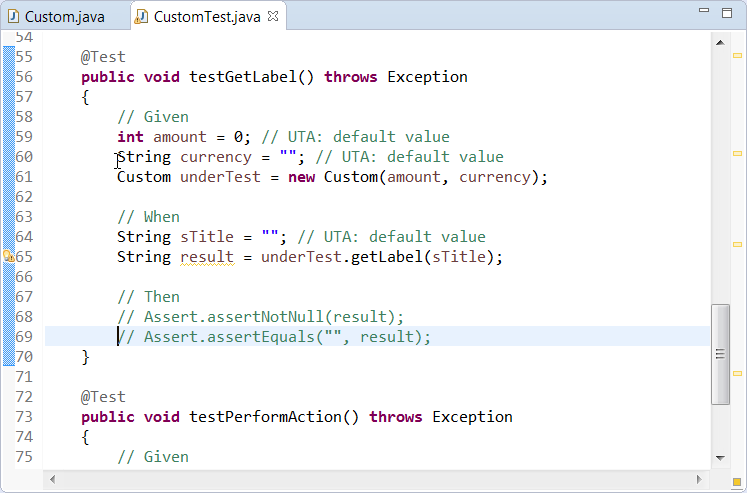The width and height of the screenshot is (747, 493).
Task: Click the currency variable declaration on line 60
Action: (x=216, y=158)
